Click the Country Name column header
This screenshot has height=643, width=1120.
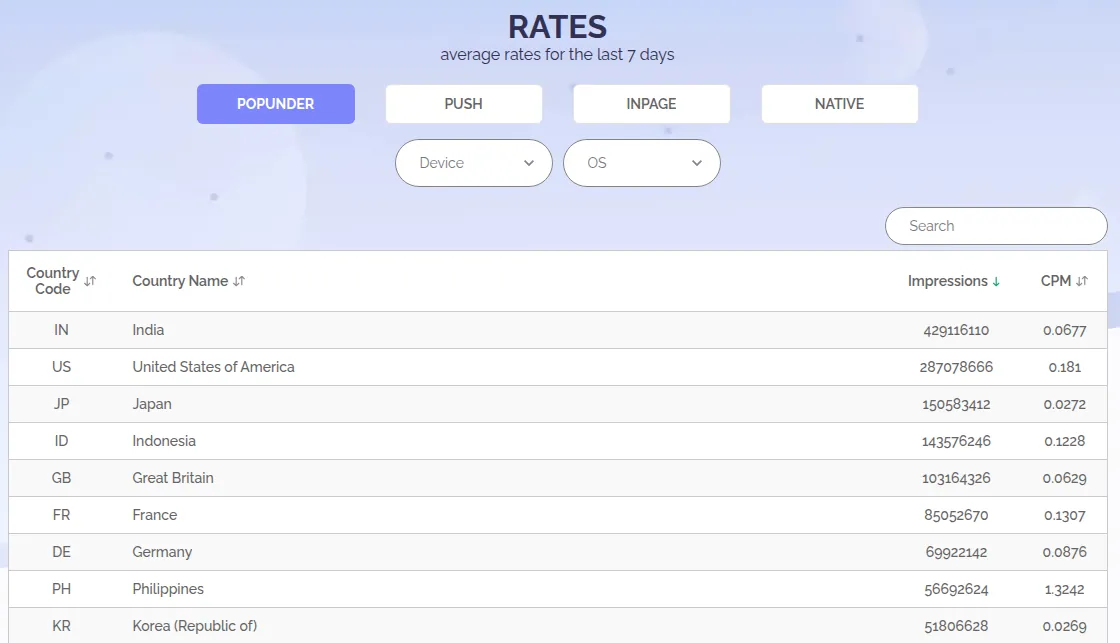[x=180, y=281]
